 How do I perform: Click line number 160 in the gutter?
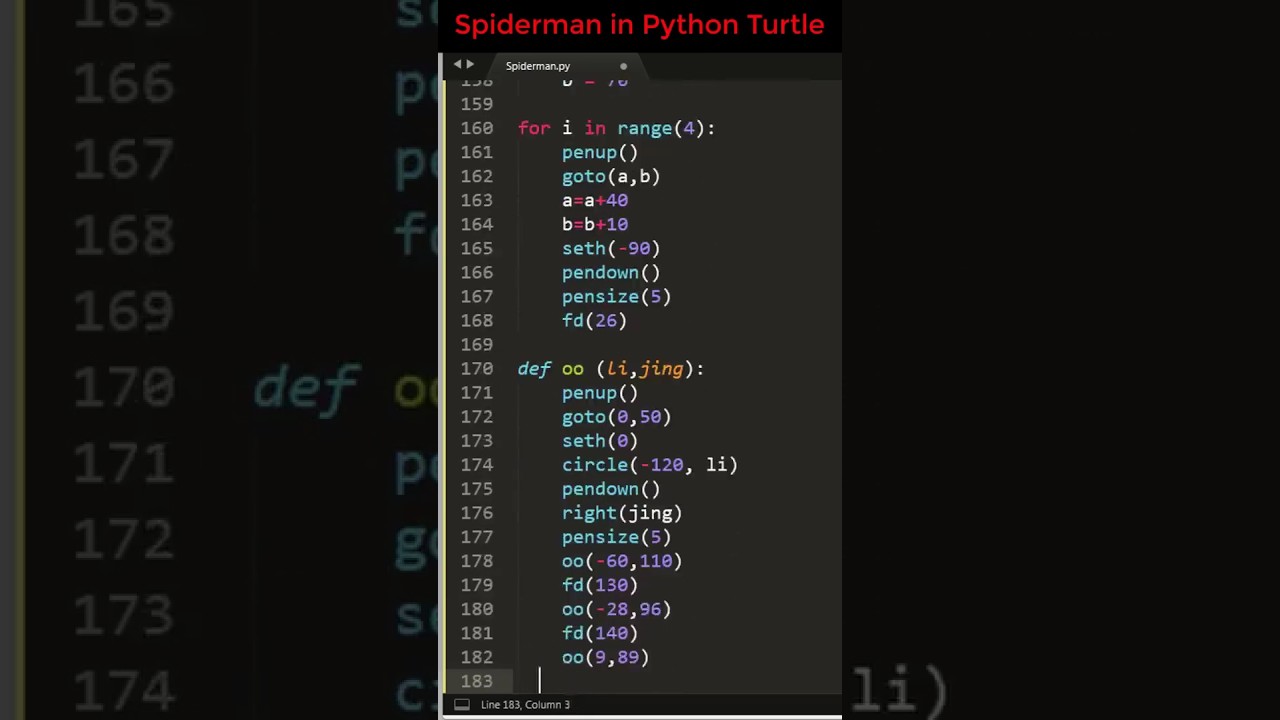(477, 128)
